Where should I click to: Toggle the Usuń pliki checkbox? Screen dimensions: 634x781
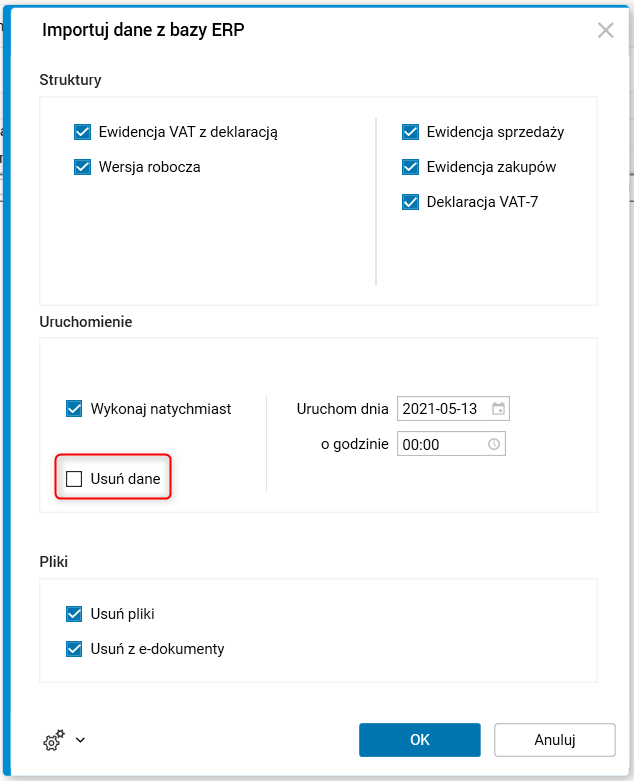(x=74, y=614)
